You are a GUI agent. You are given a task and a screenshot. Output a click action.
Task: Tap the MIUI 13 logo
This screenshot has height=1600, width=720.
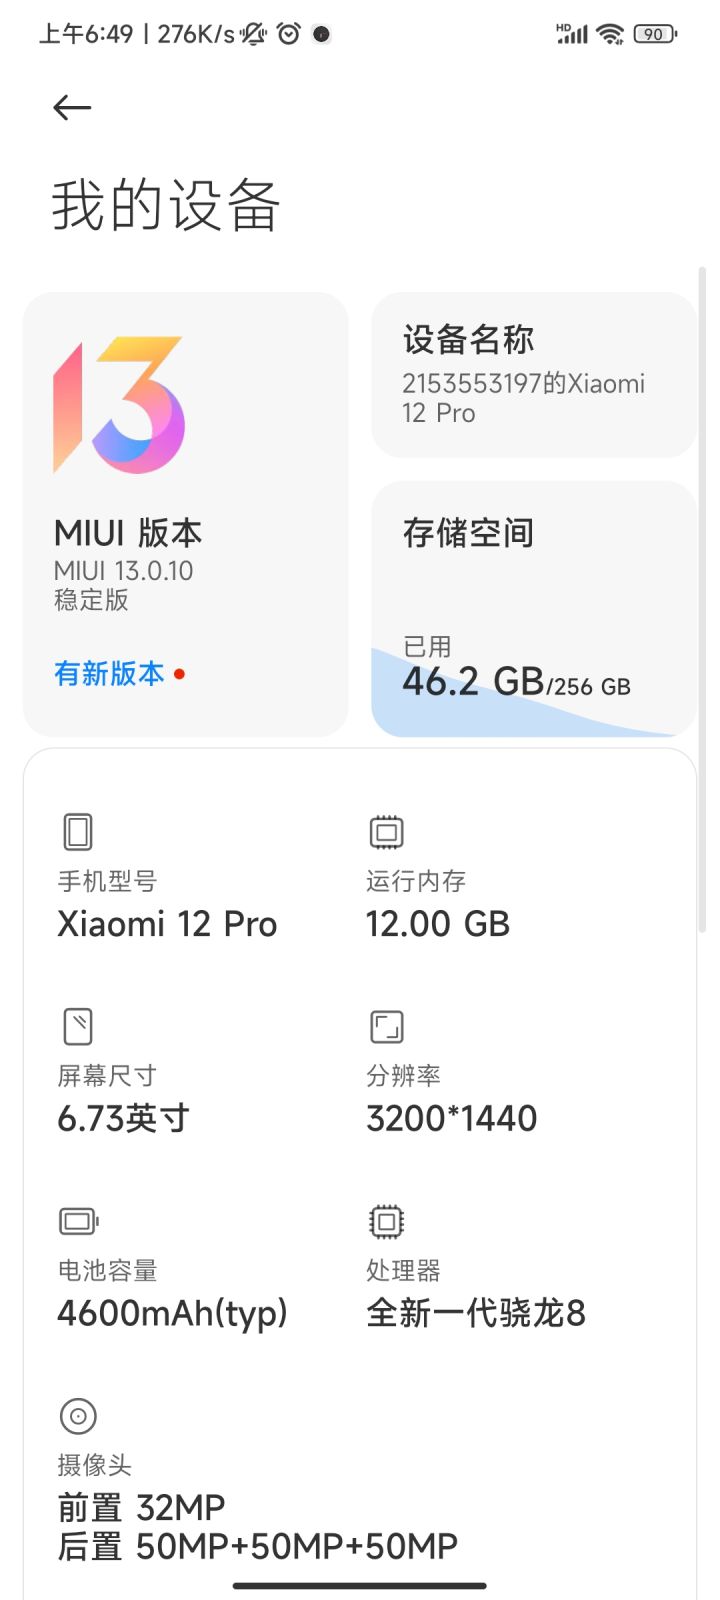[x=120, y=404]
